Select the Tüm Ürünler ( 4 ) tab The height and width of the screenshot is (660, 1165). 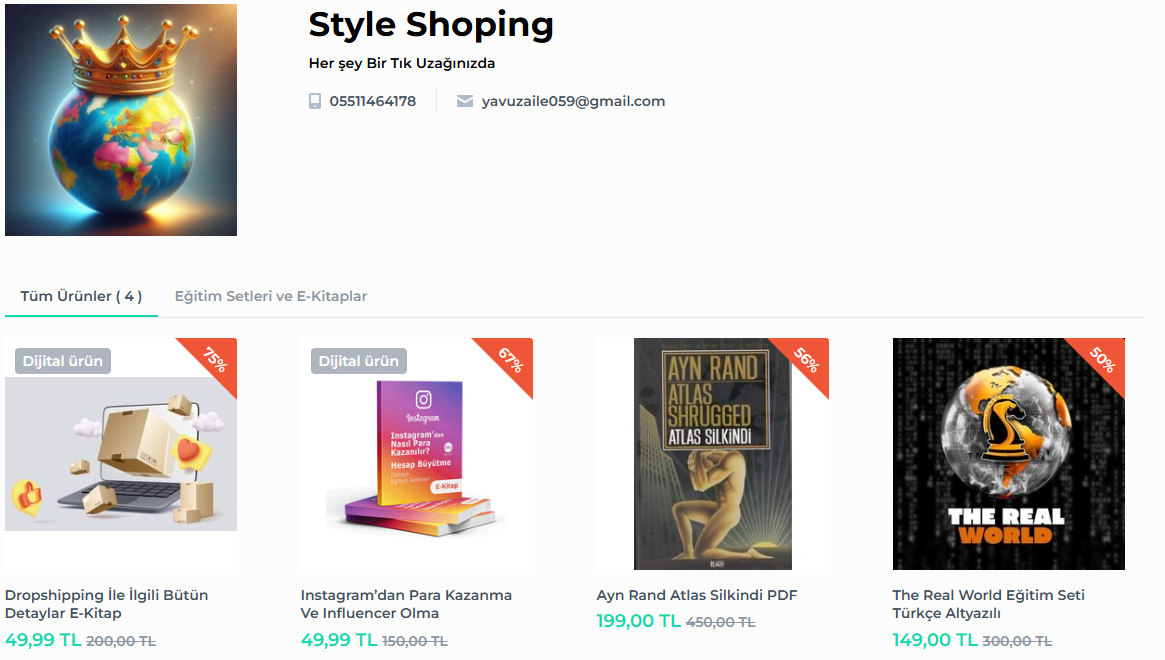pyautogui.click(x=81, y=296)
